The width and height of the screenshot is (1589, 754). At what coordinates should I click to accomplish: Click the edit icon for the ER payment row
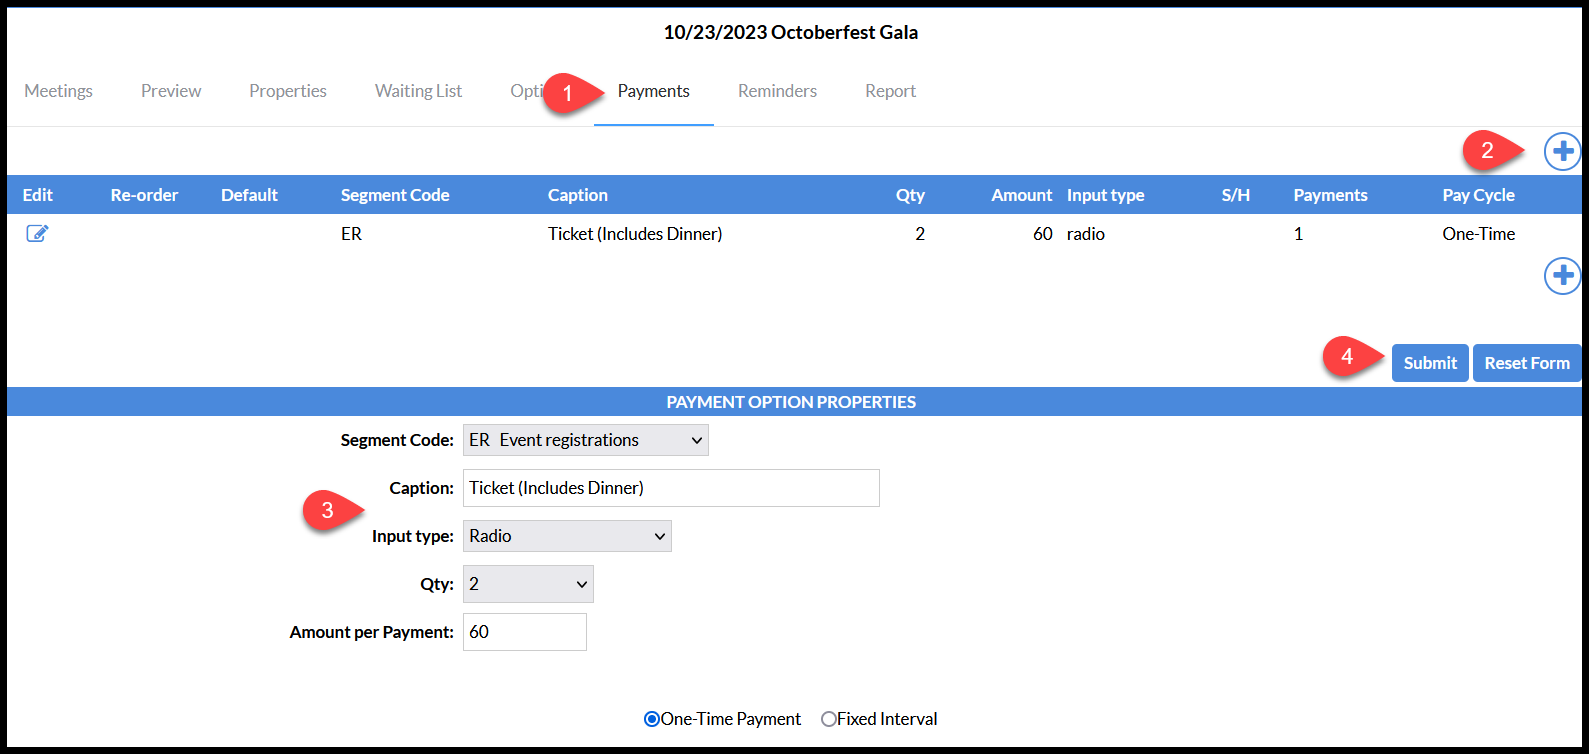pyautogui.click(x=37, y=234)
